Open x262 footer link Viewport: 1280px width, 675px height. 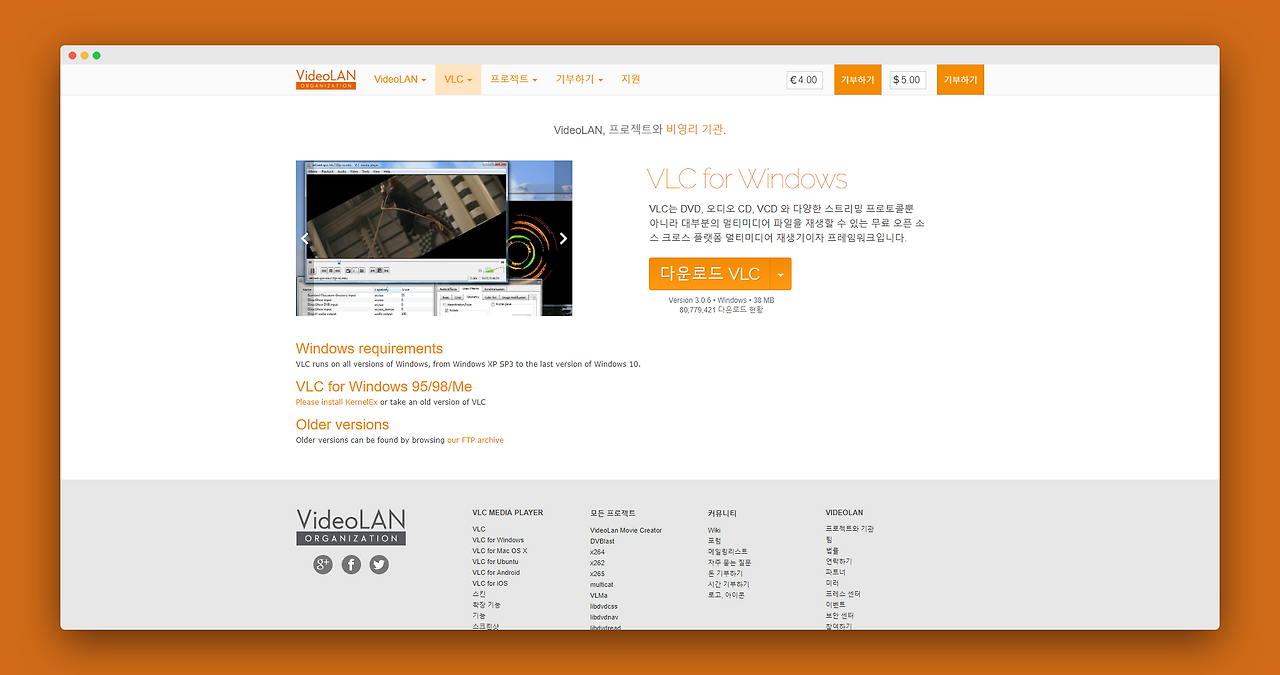click(597, 563)
